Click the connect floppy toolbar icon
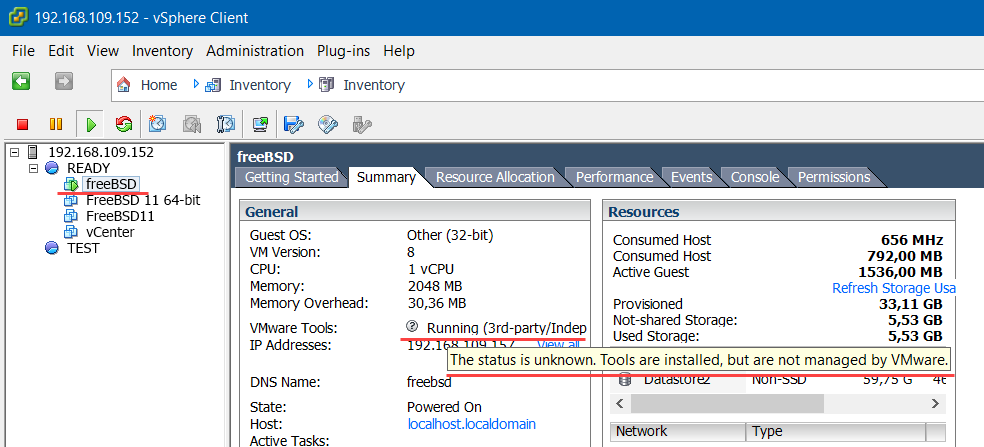The height and width of the screenshot is (447, 984). tap(293, 124)
